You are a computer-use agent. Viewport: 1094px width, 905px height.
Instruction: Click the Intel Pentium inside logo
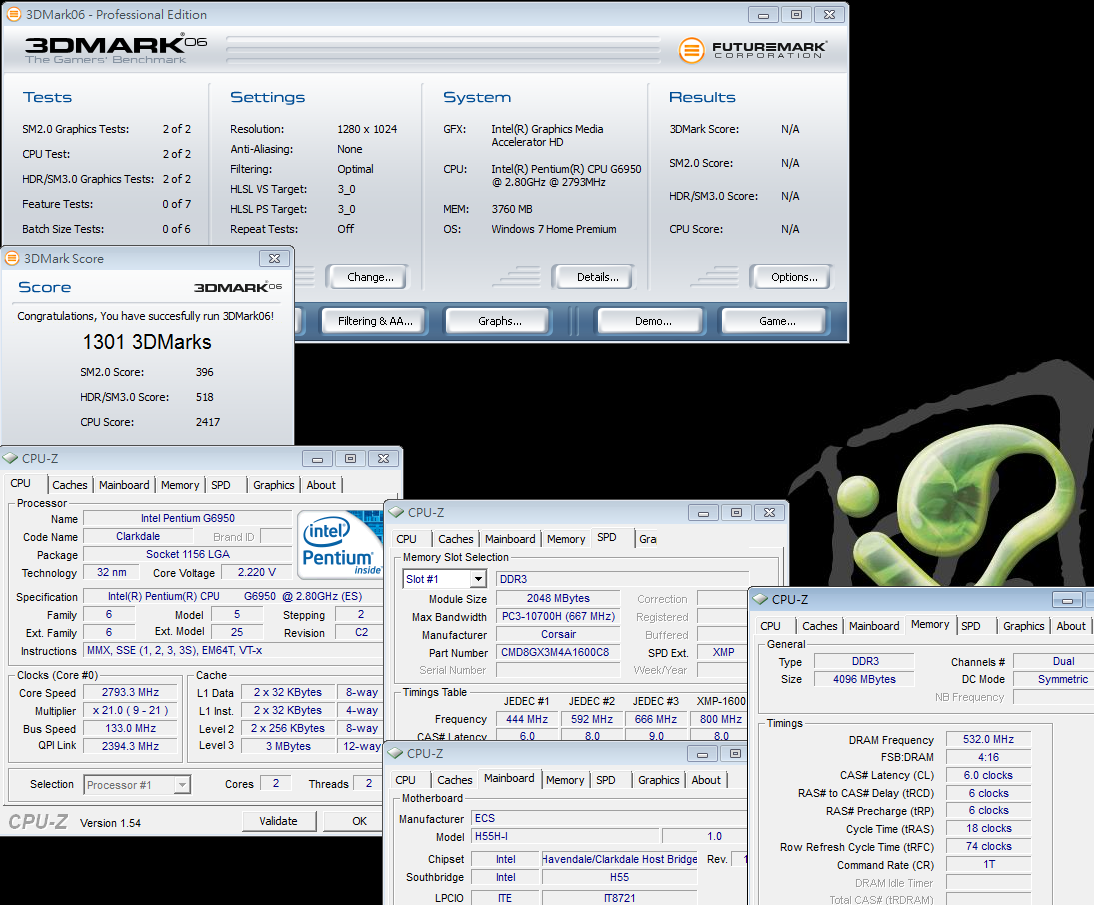(339, 545)
